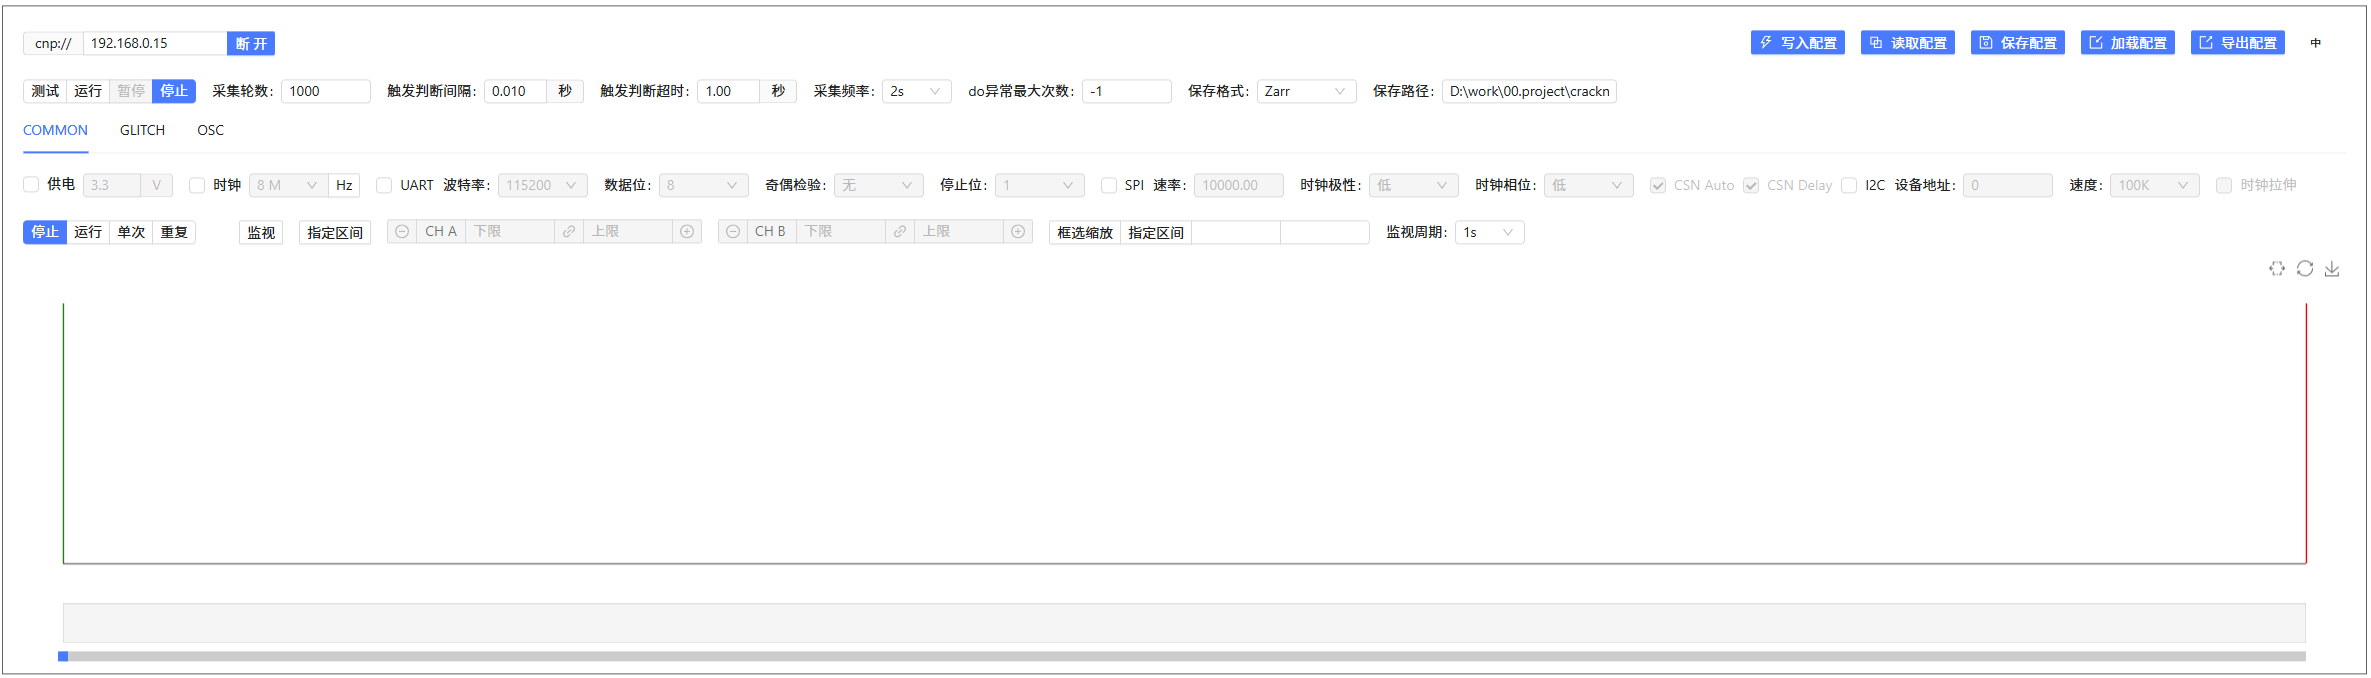This screenshot has height=678, width=2371.
Task: Click 指定区间 button next to 监视
Action: click(x=335, y=232)
